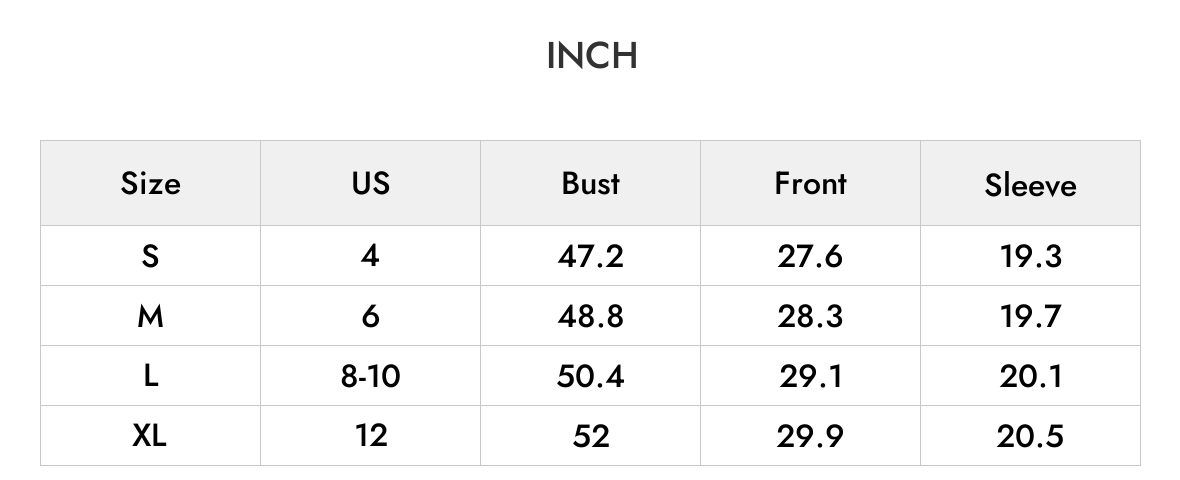Screen dimensions: 1180x480
Task: Select the sleeve value 20.5 cell
Action: 1030,436
